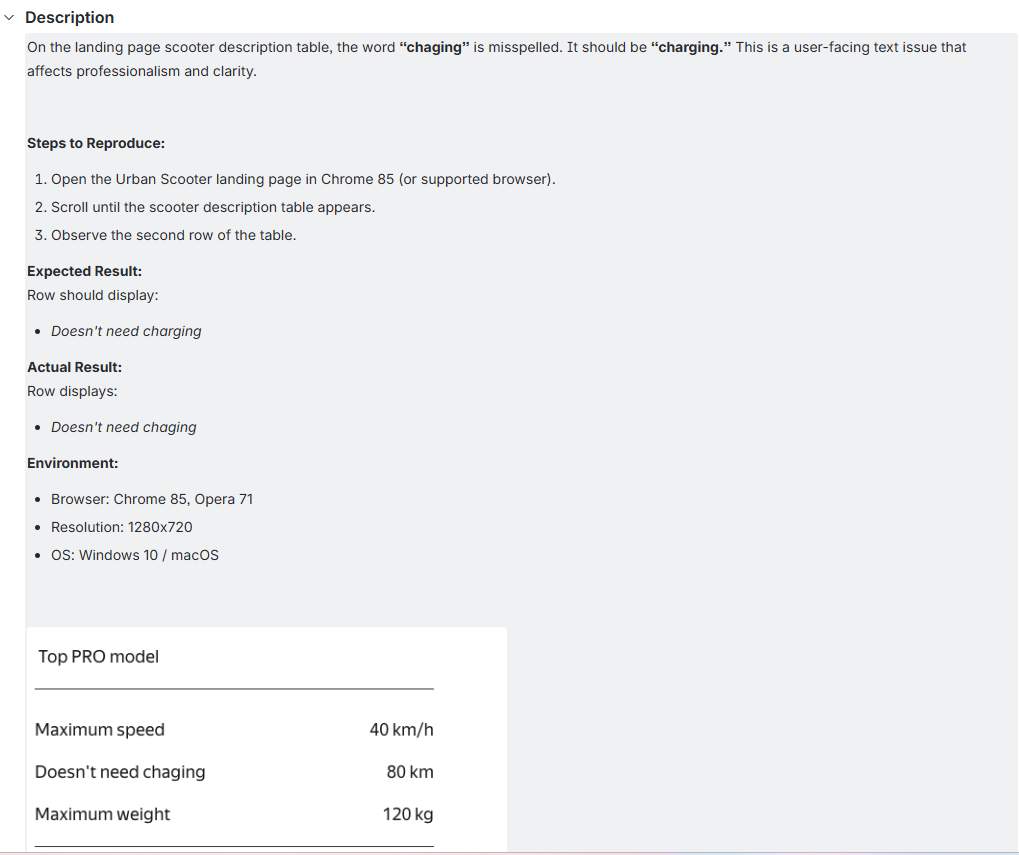
Task: Select the Browser: Chrome 85 bullet
Action: (x=152, y=499)
